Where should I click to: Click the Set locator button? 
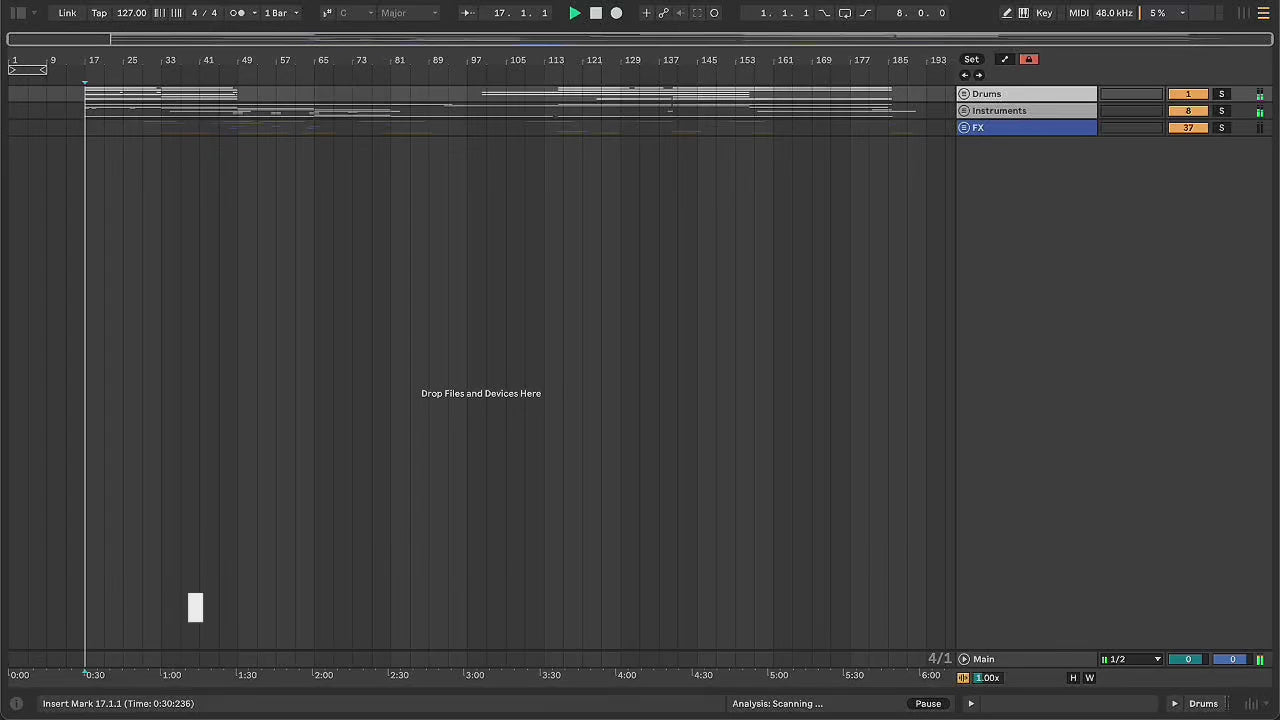[x=971, y=59]
